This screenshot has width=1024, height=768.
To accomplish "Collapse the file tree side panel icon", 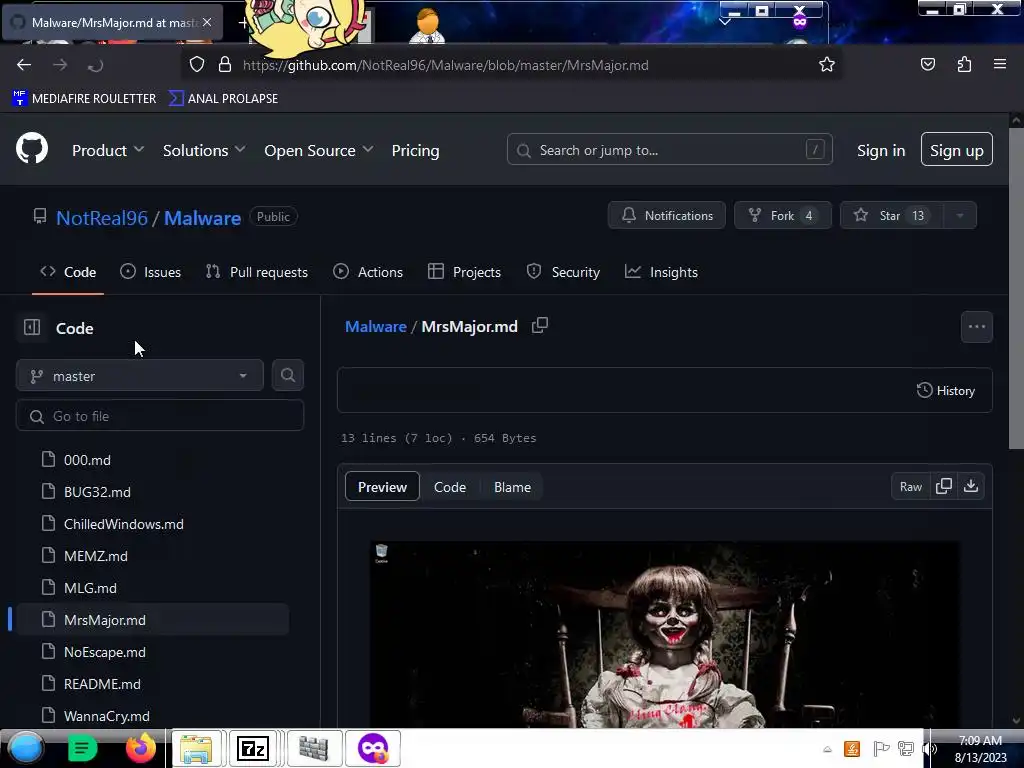I will [31, 327].
